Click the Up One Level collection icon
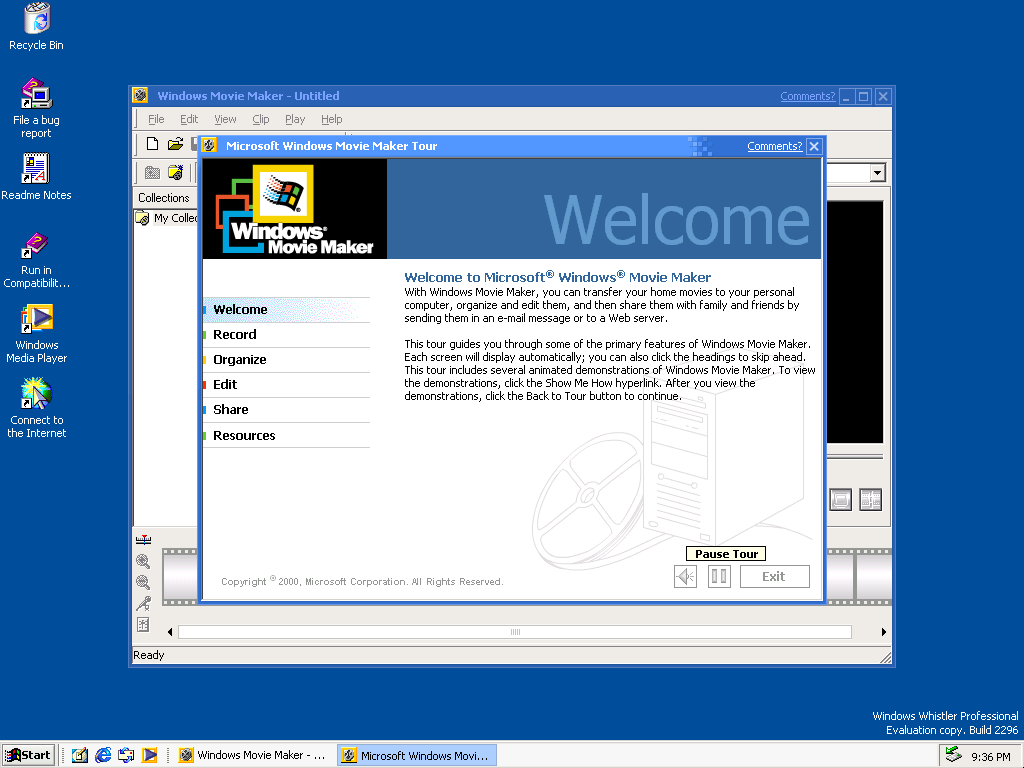 coord(152,172)
